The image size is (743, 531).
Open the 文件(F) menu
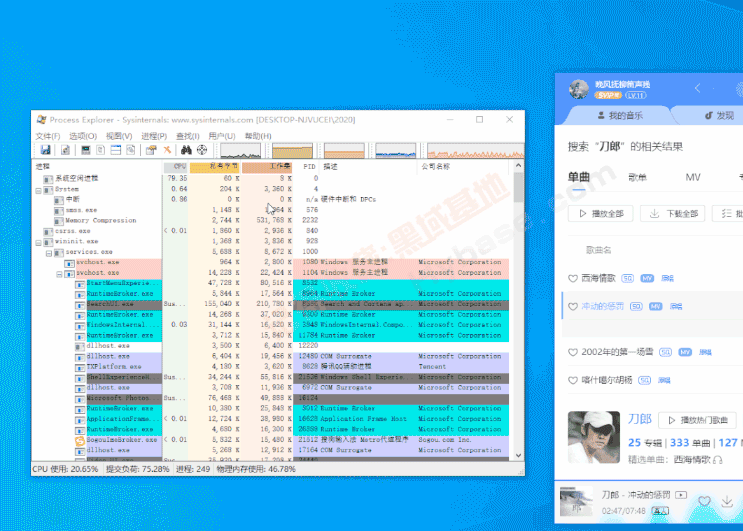[48, 136]
